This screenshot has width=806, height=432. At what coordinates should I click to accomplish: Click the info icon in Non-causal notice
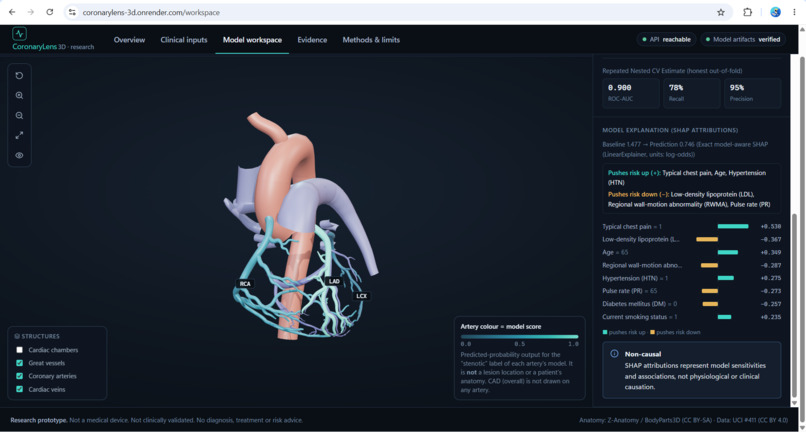click(x=614, y=354)
